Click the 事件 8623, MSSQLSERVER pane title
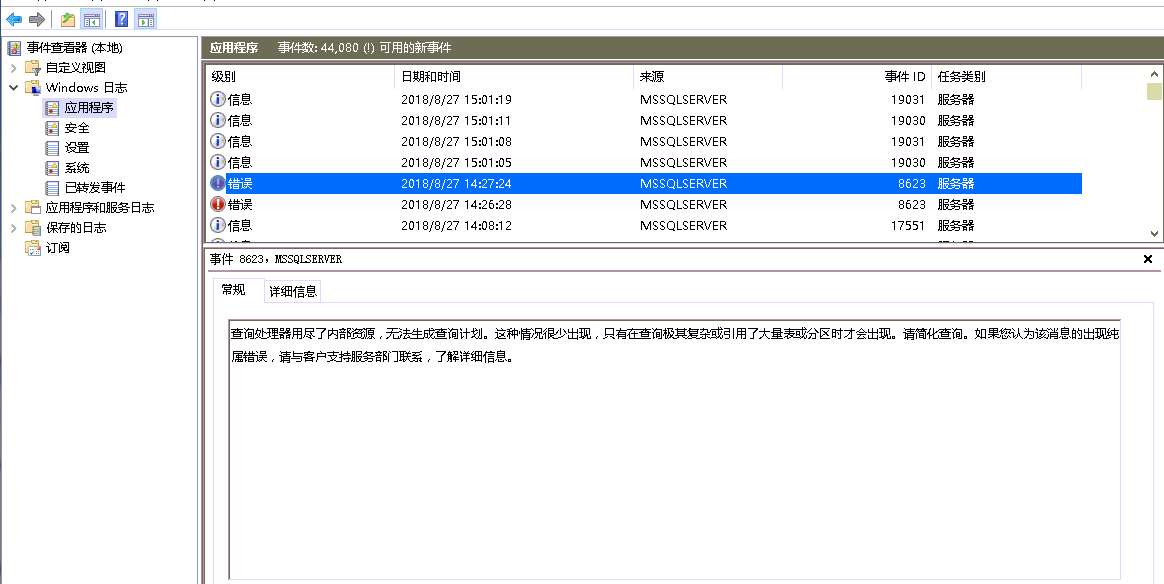Screen dimensions: 1164x584 [275, 259]
